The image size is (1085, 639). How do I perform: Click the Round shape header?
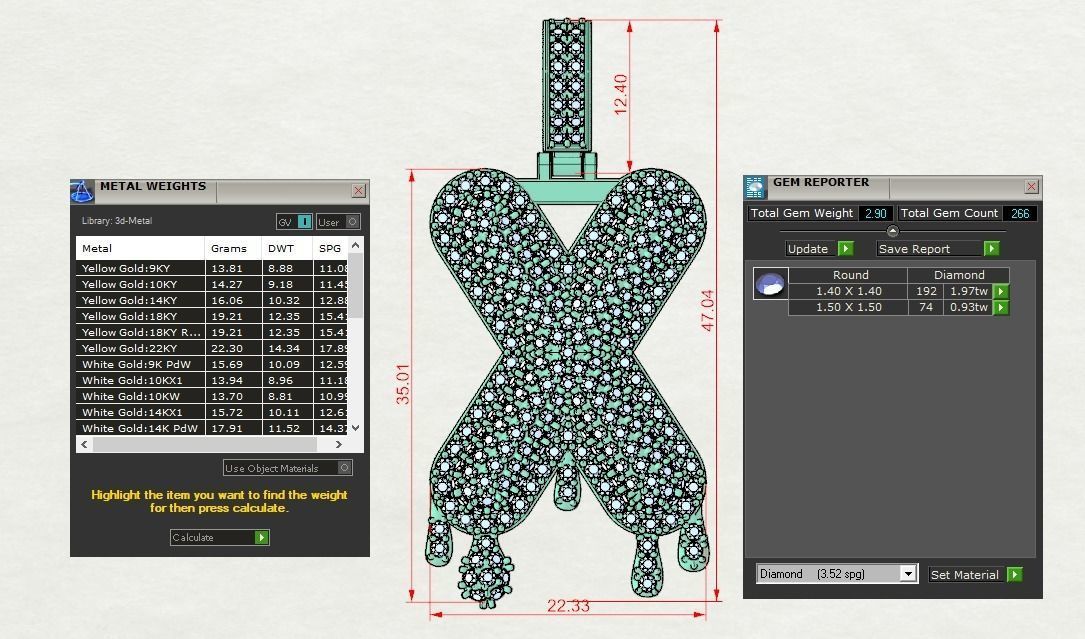(x=850, y=275)
